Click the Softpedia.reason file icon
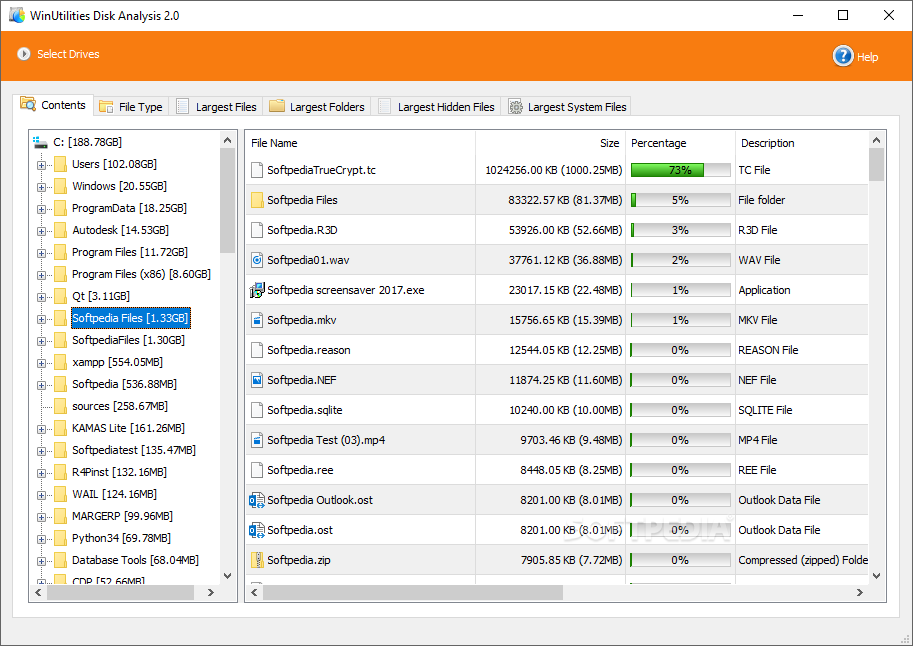 [257, 350]
